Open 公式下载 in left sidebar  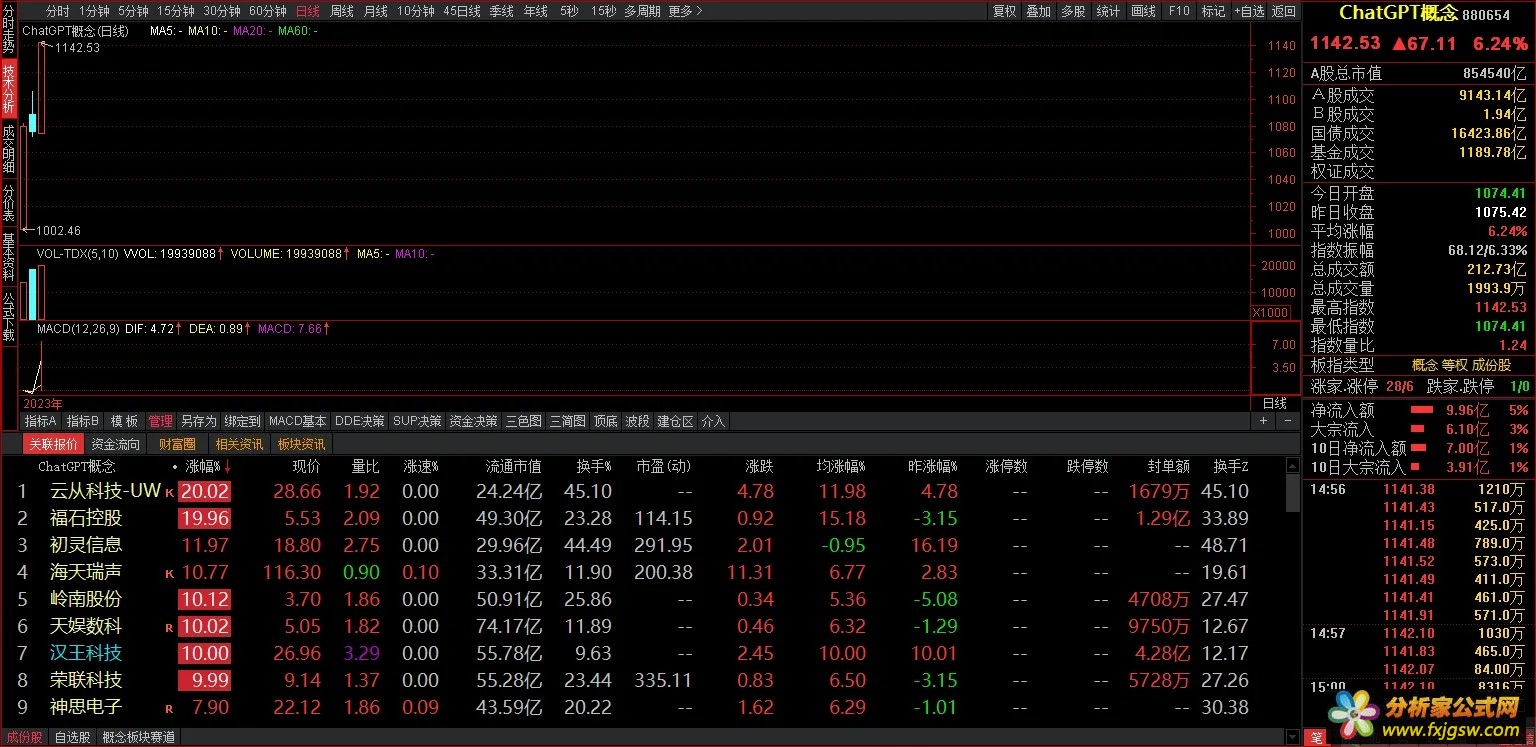click(8, 316)
